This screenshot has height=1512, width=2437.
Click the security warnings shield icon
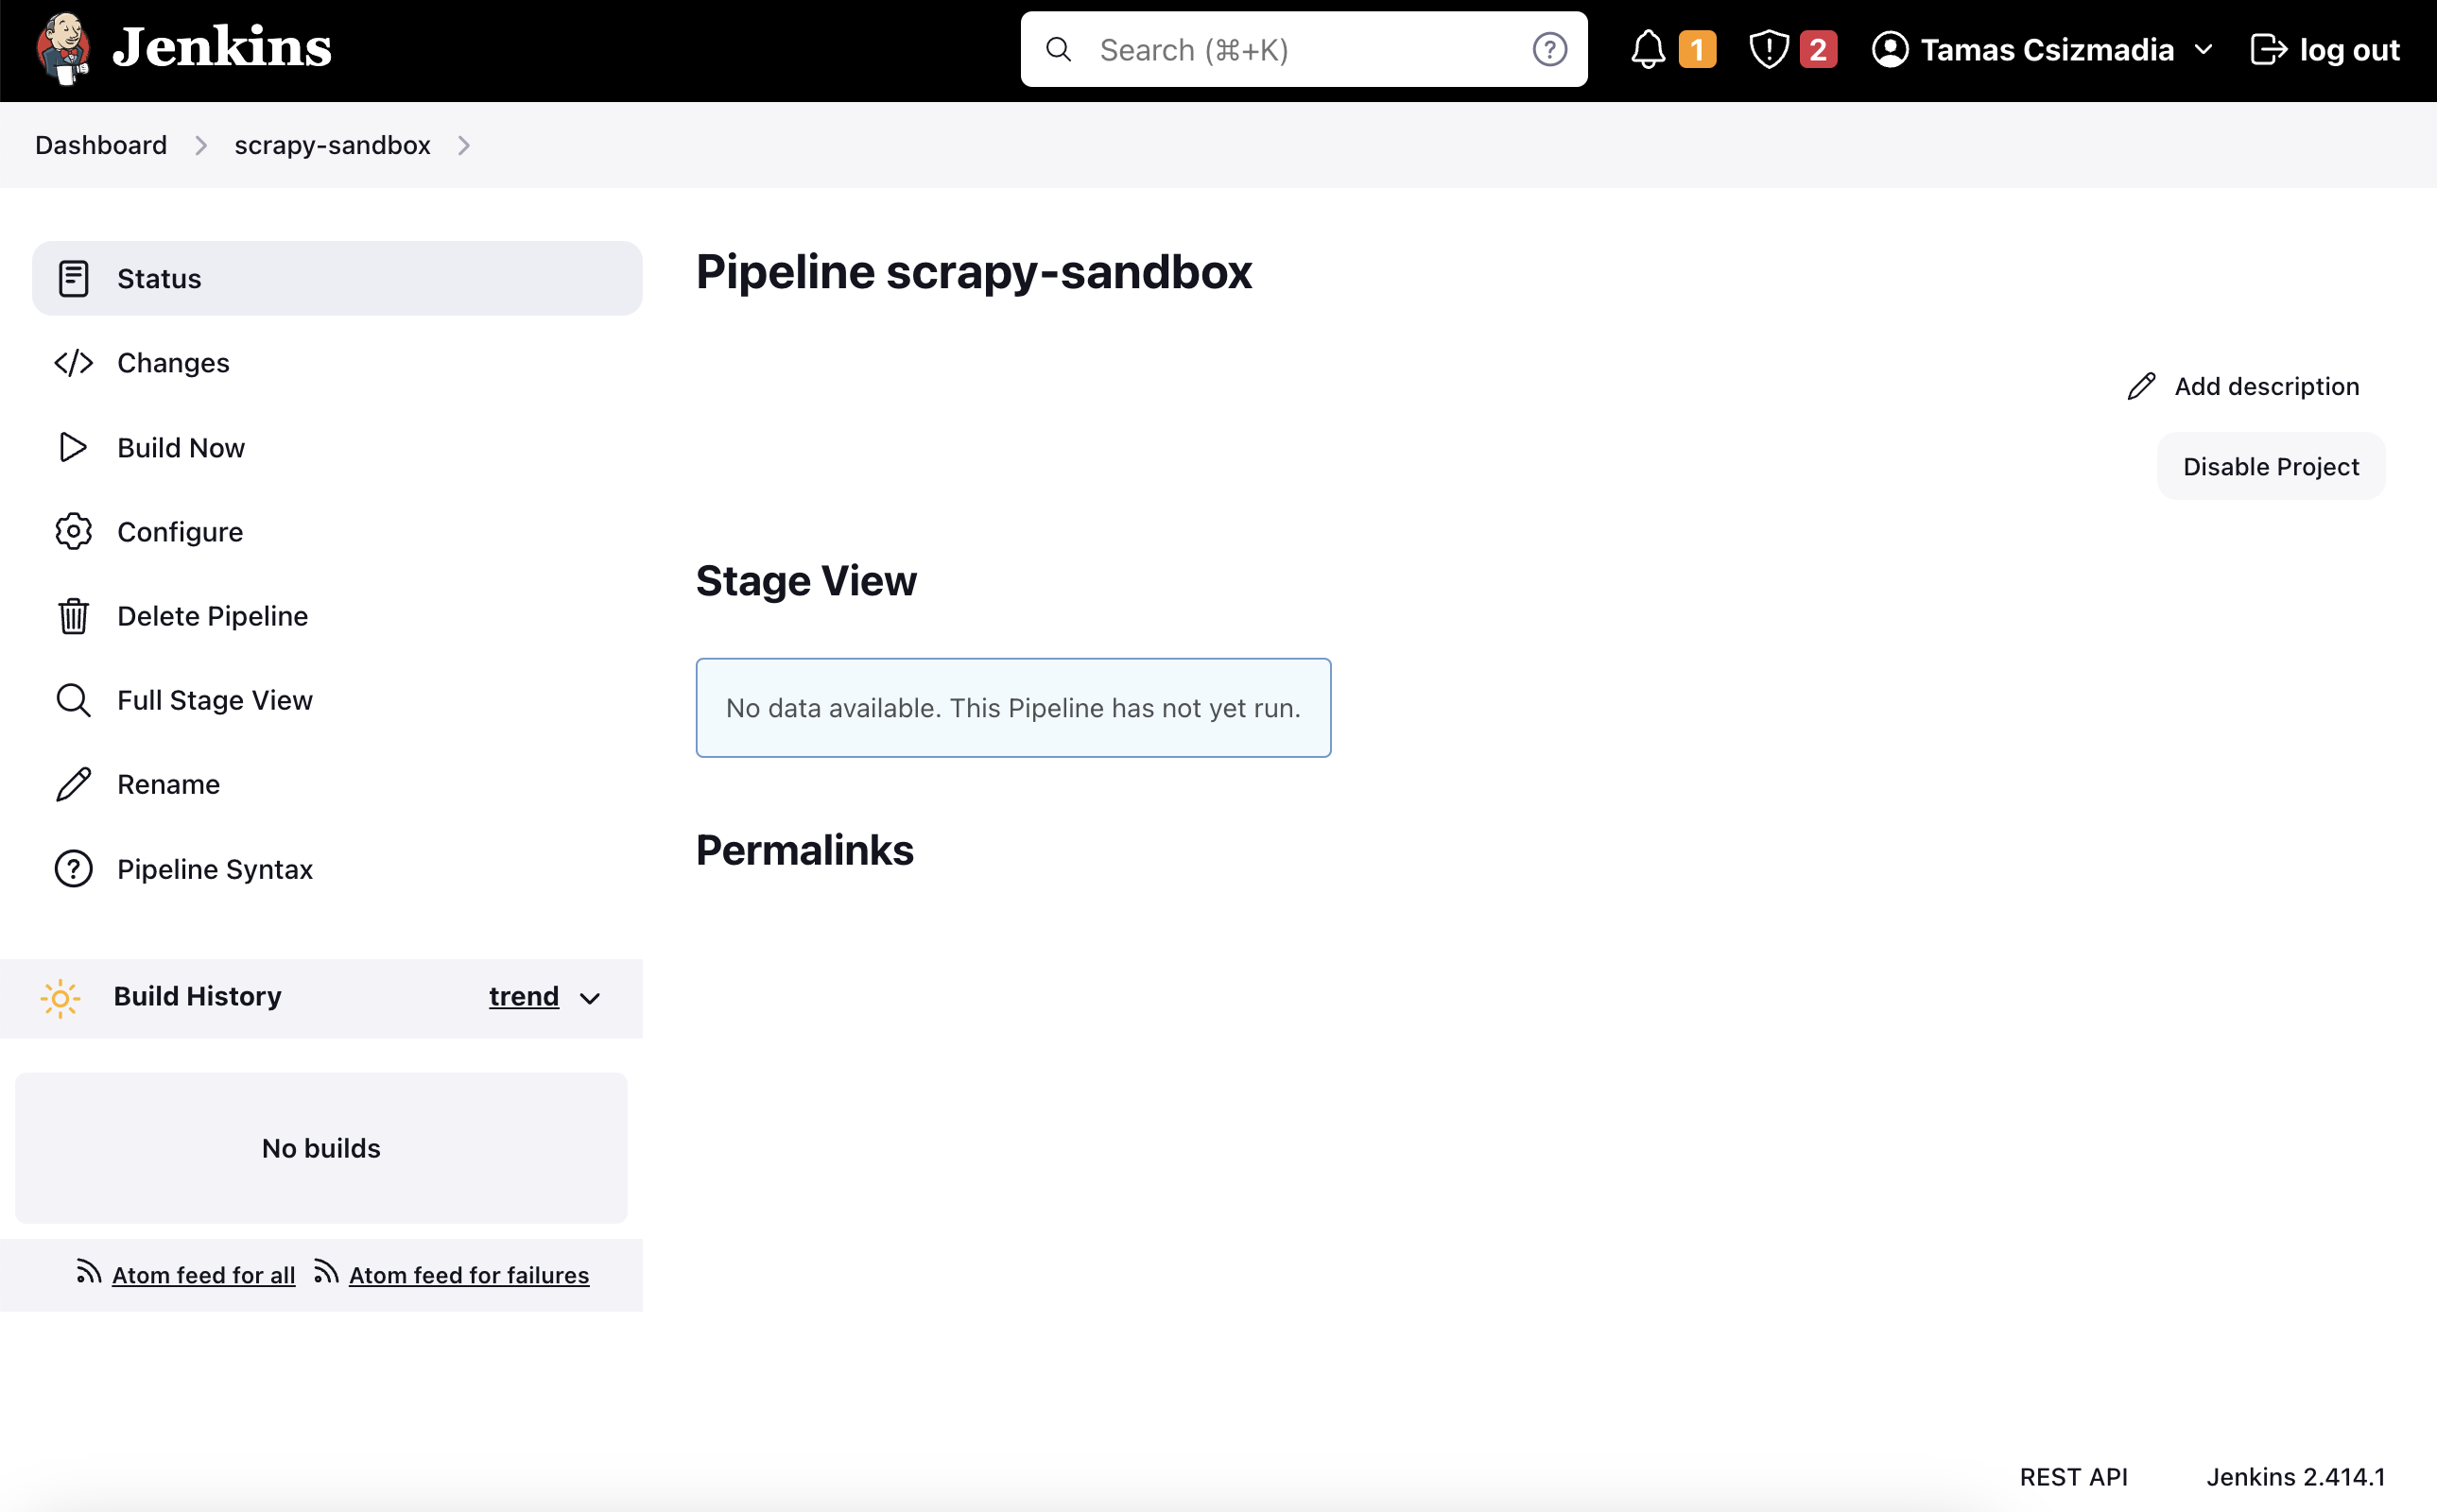point(1768,48)
